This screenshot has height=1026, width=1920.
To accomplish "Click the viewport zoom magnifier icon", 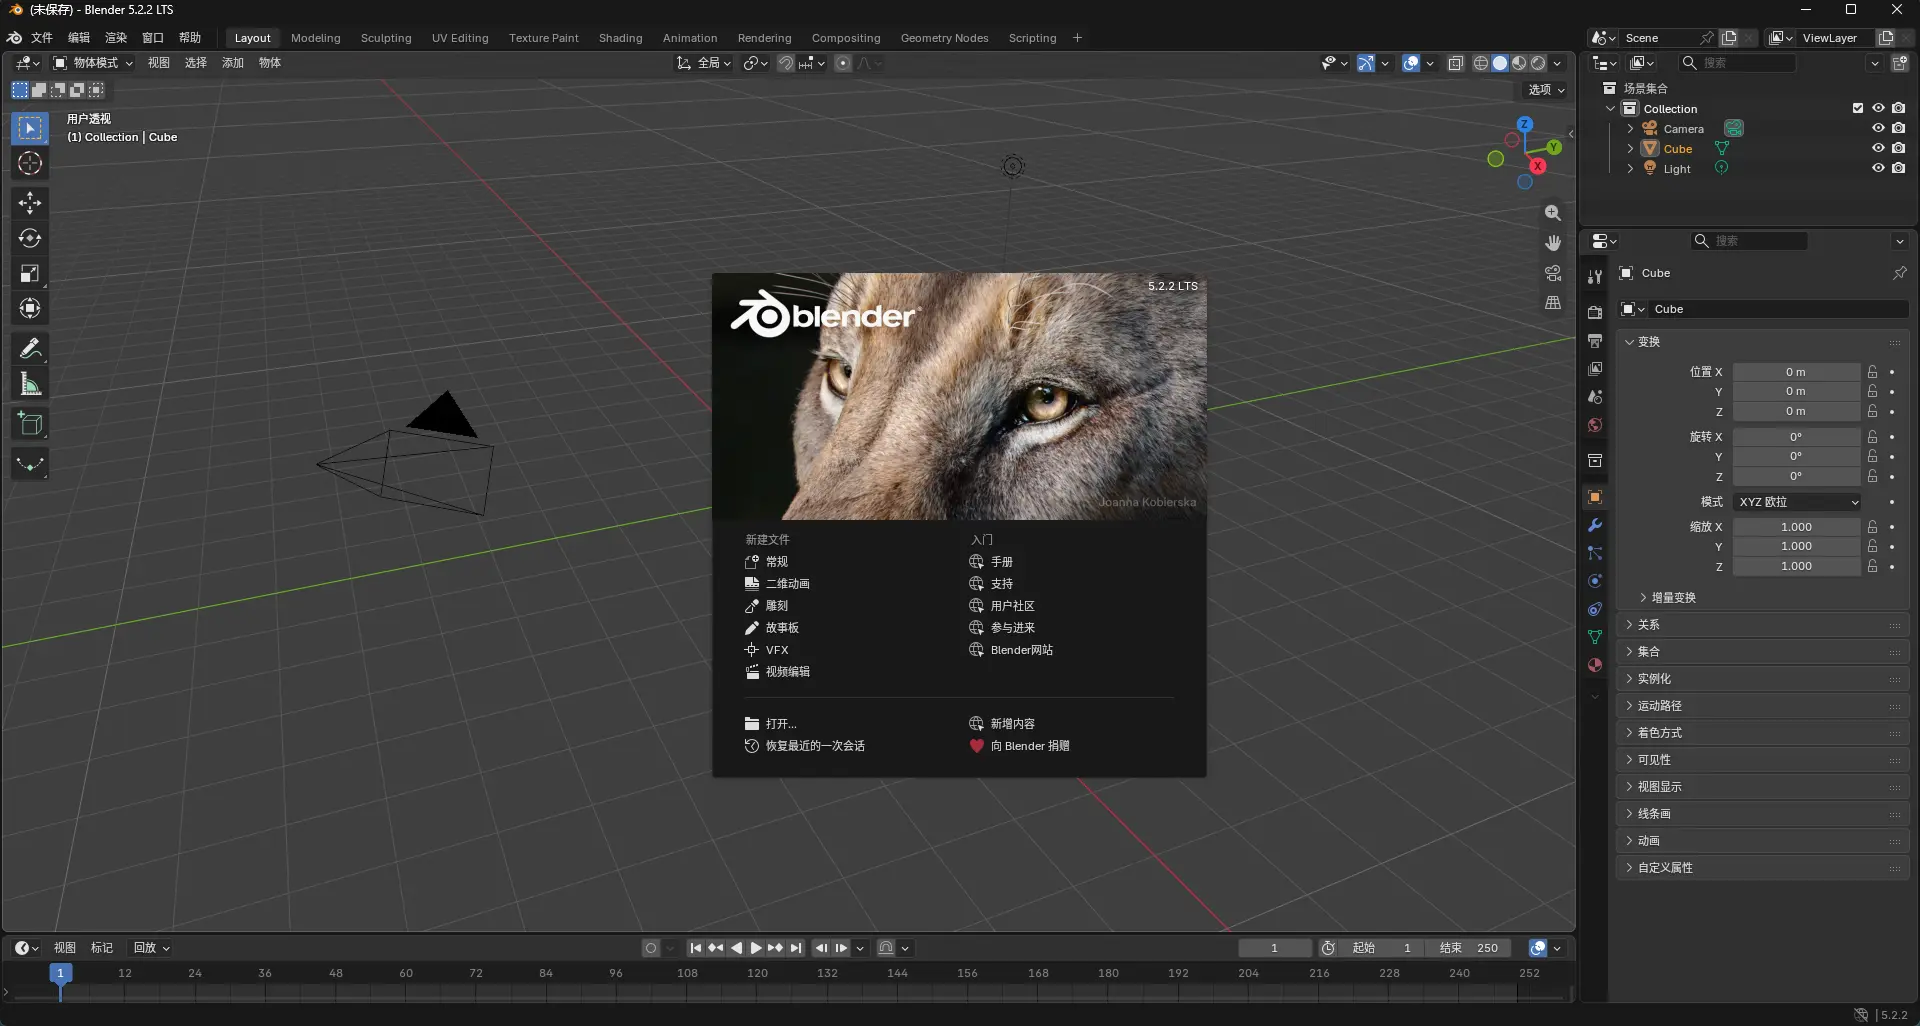I will coord(1553,213).
